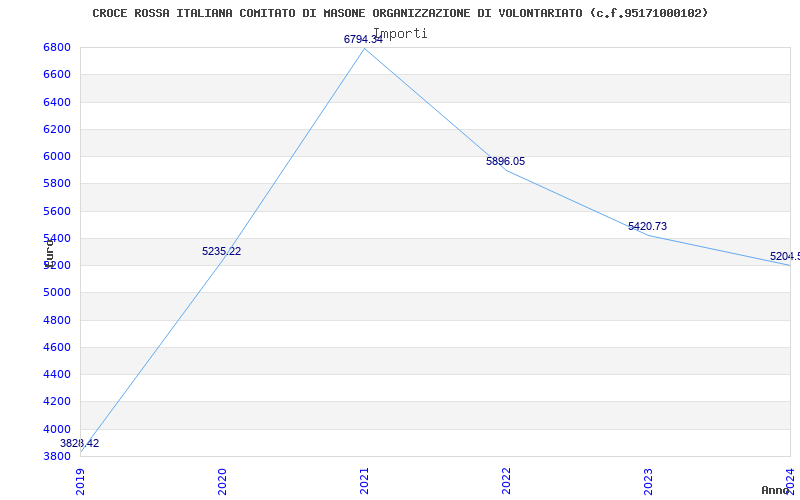The image size is (800, 500).
Task: Click the 4600 y-axis tick label
Action: (x=57, y=347)
